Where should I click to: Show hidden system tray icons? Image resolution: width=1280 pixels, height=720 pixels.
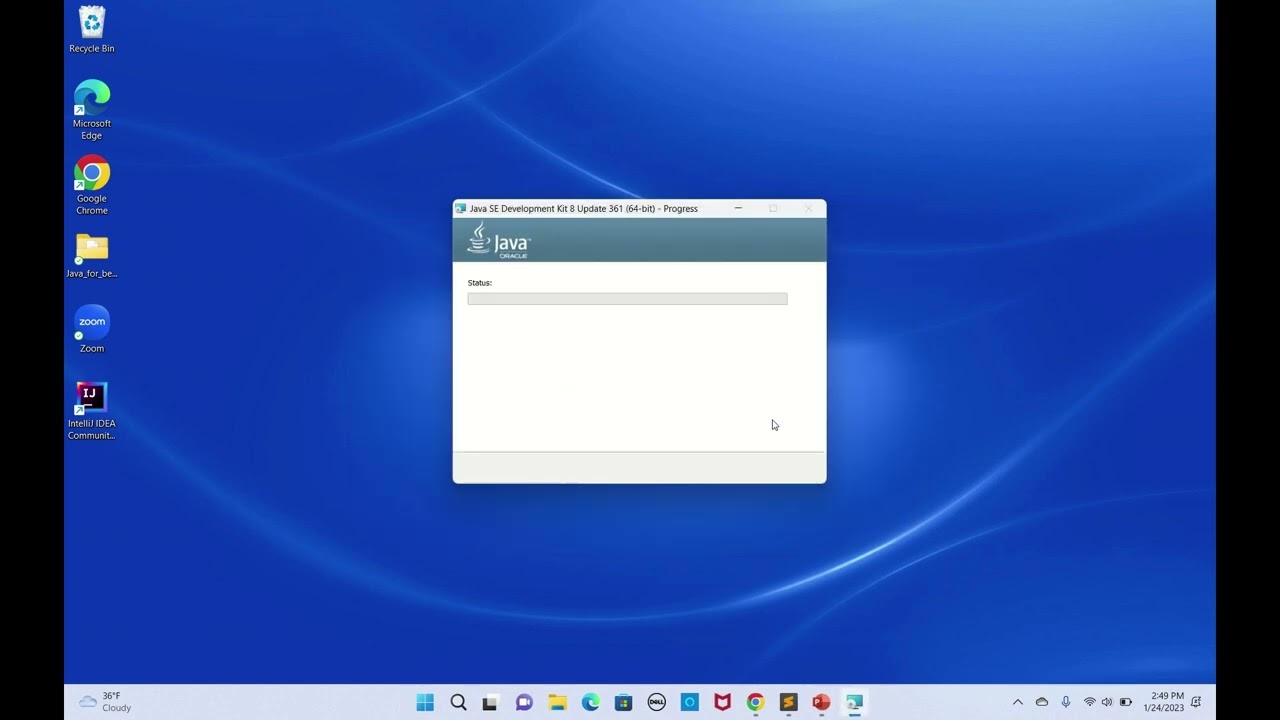coord(1018,702)
